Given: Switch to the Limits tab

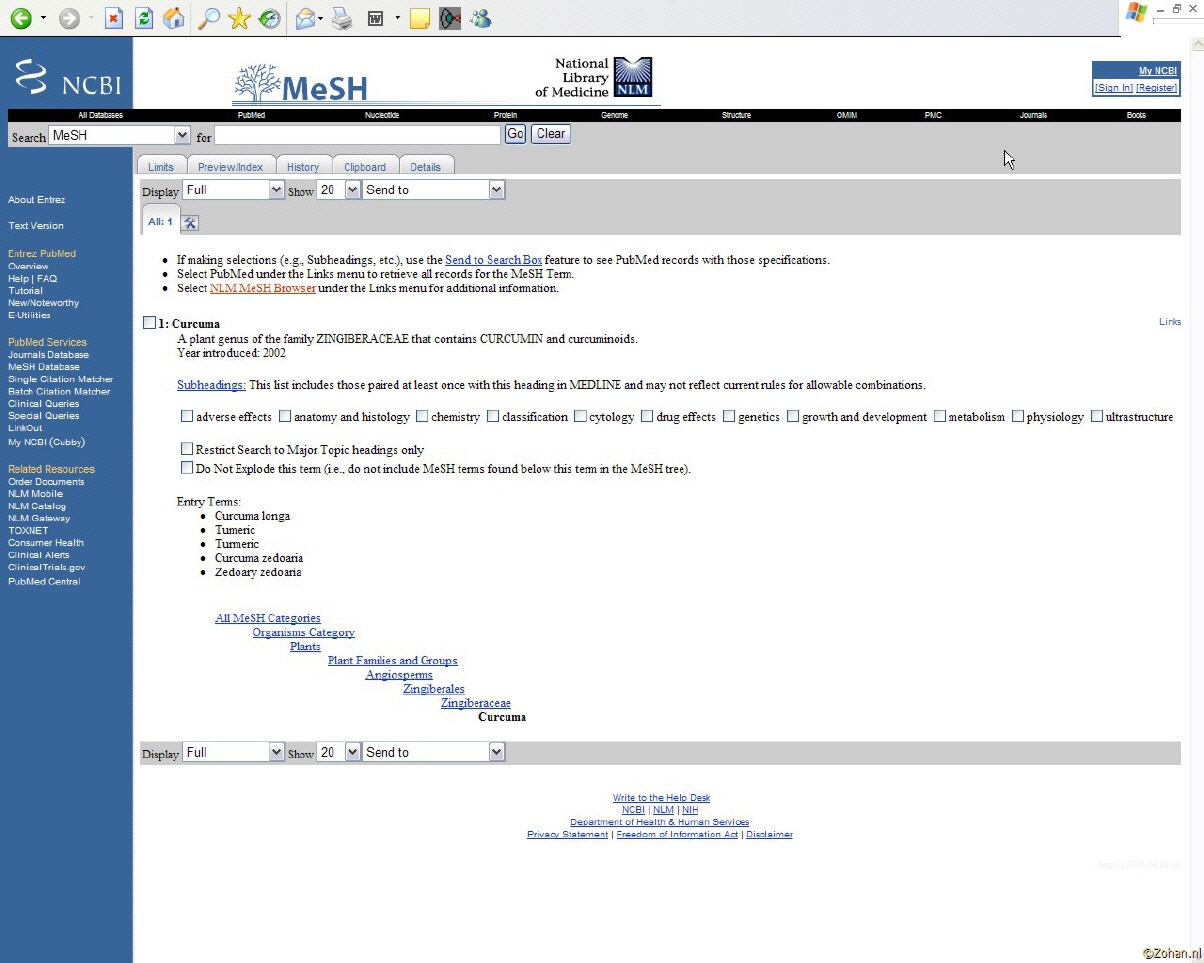Looking at the screenshot, I should point(161,166).
